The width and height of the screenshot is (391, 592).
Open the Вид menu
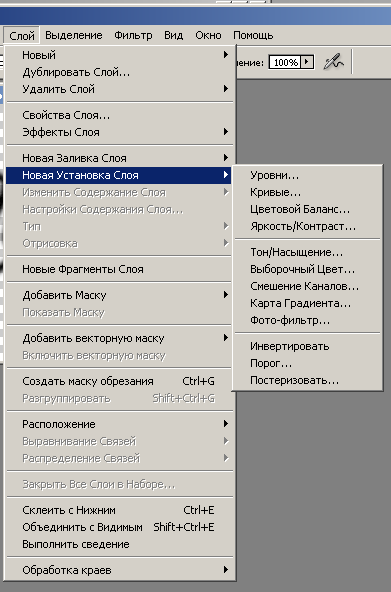[174, 35]
